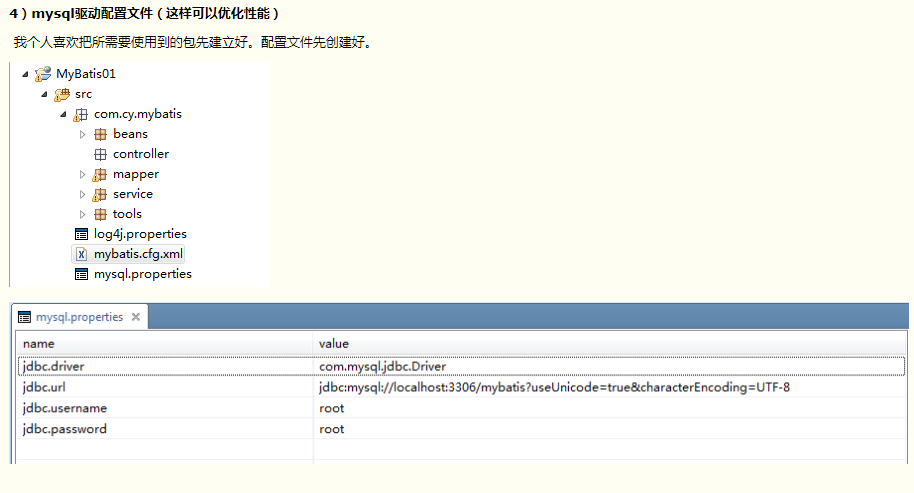914x493 pixels.
Task: Click the mapper package icon
Action: pos(100,174)
